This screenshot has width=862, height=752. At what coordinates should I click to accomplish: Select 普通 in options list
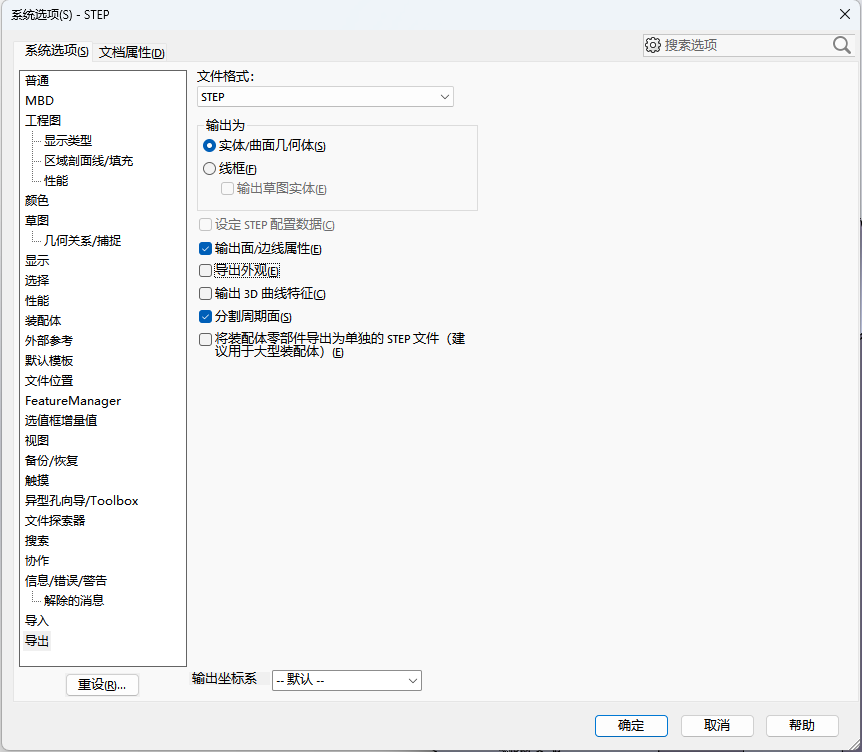pyautogui.click(x=37, y=81)
